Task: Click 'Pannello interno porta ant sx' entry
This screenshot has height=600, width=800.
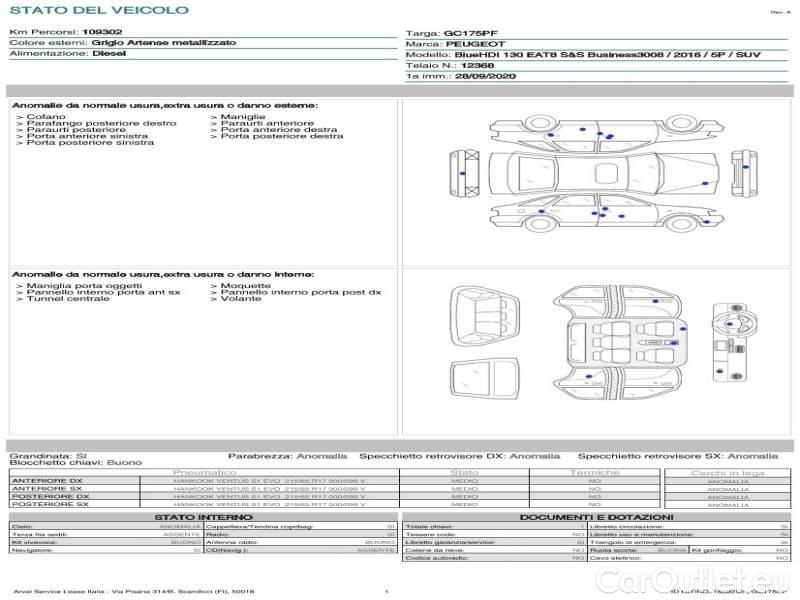Action: click(x=103, y=292)
